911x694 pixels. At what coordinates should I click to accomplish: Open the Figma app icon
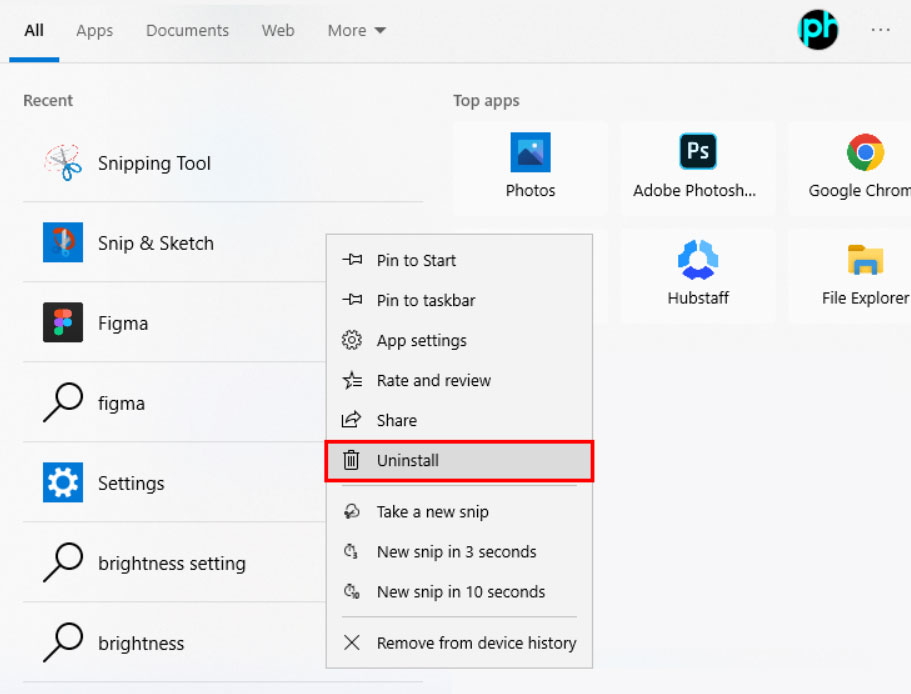coord(63,322)
